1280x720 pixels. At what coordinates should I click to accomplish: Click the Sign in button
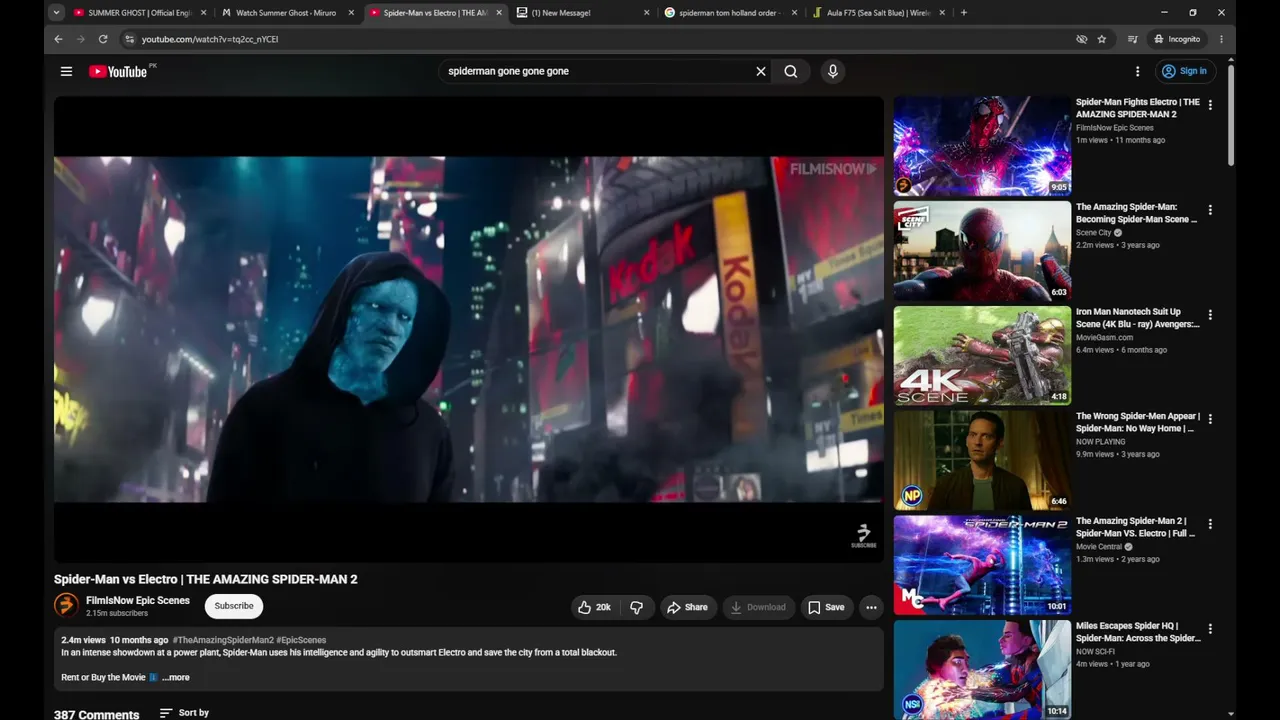click(1184, 71)
